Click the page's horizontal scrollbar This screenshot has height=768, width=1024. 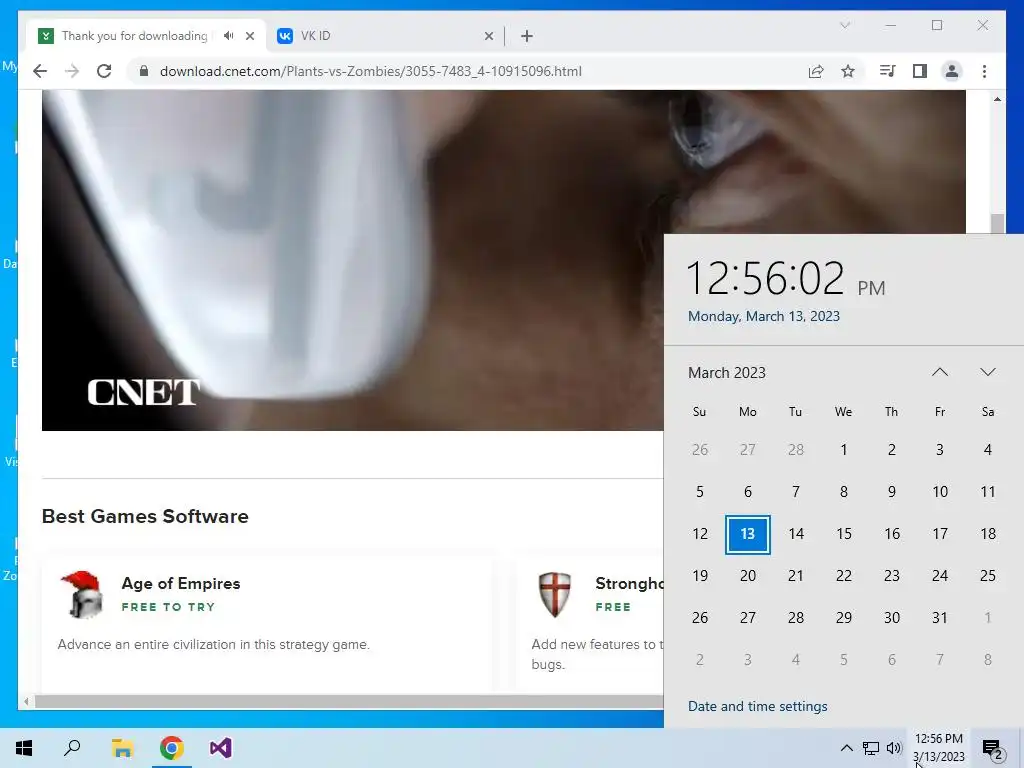[x=349, y=701]
